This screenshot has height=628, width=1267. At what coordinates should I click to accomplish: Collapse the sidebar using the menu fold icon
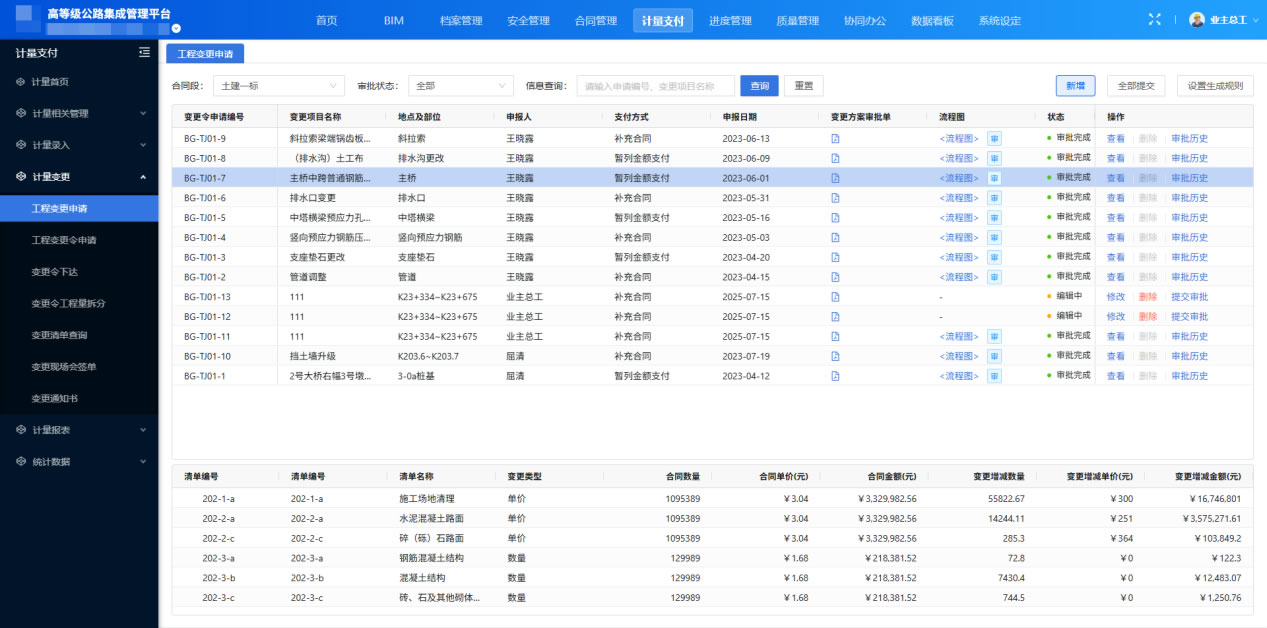(144, 53)
